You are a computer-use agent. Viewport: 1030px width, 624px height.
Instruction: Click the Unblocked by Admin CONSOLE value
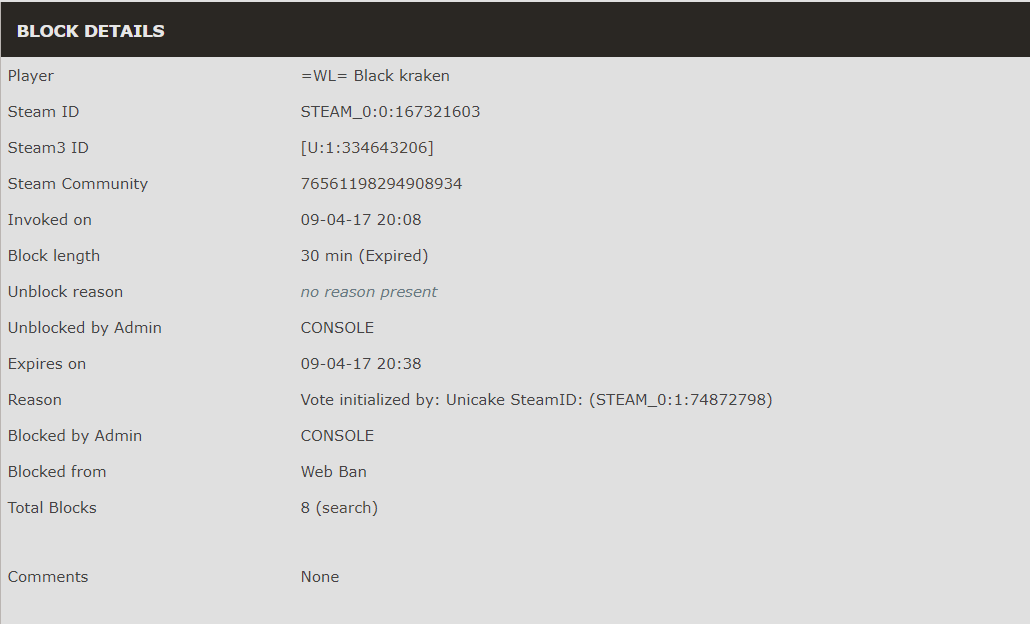(x=337, y=328)
